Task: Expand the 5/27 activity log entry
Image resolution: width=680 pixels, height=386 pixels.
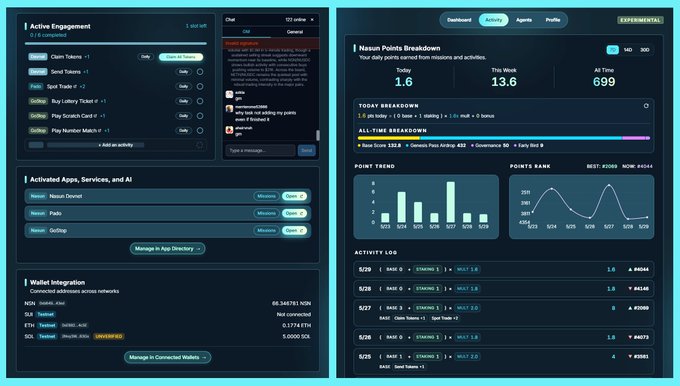Action: tap(503, 313)
